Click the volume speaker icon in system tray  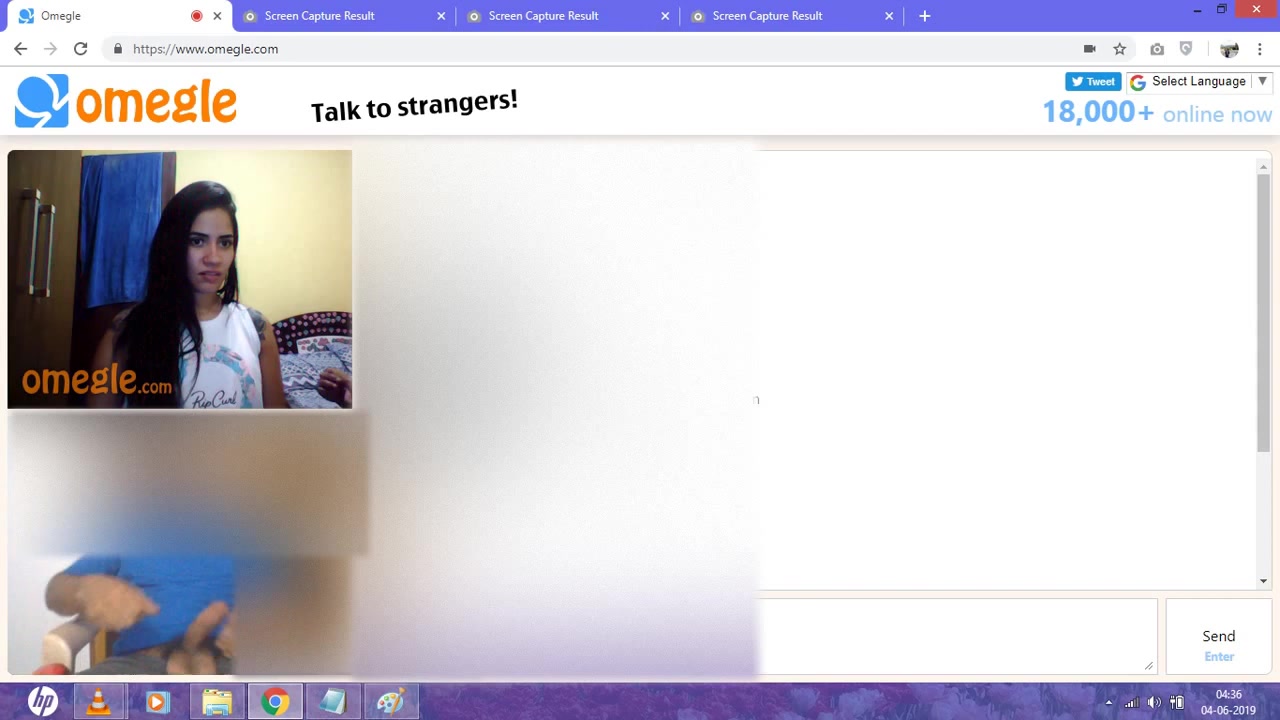[x=1154, y=702]
